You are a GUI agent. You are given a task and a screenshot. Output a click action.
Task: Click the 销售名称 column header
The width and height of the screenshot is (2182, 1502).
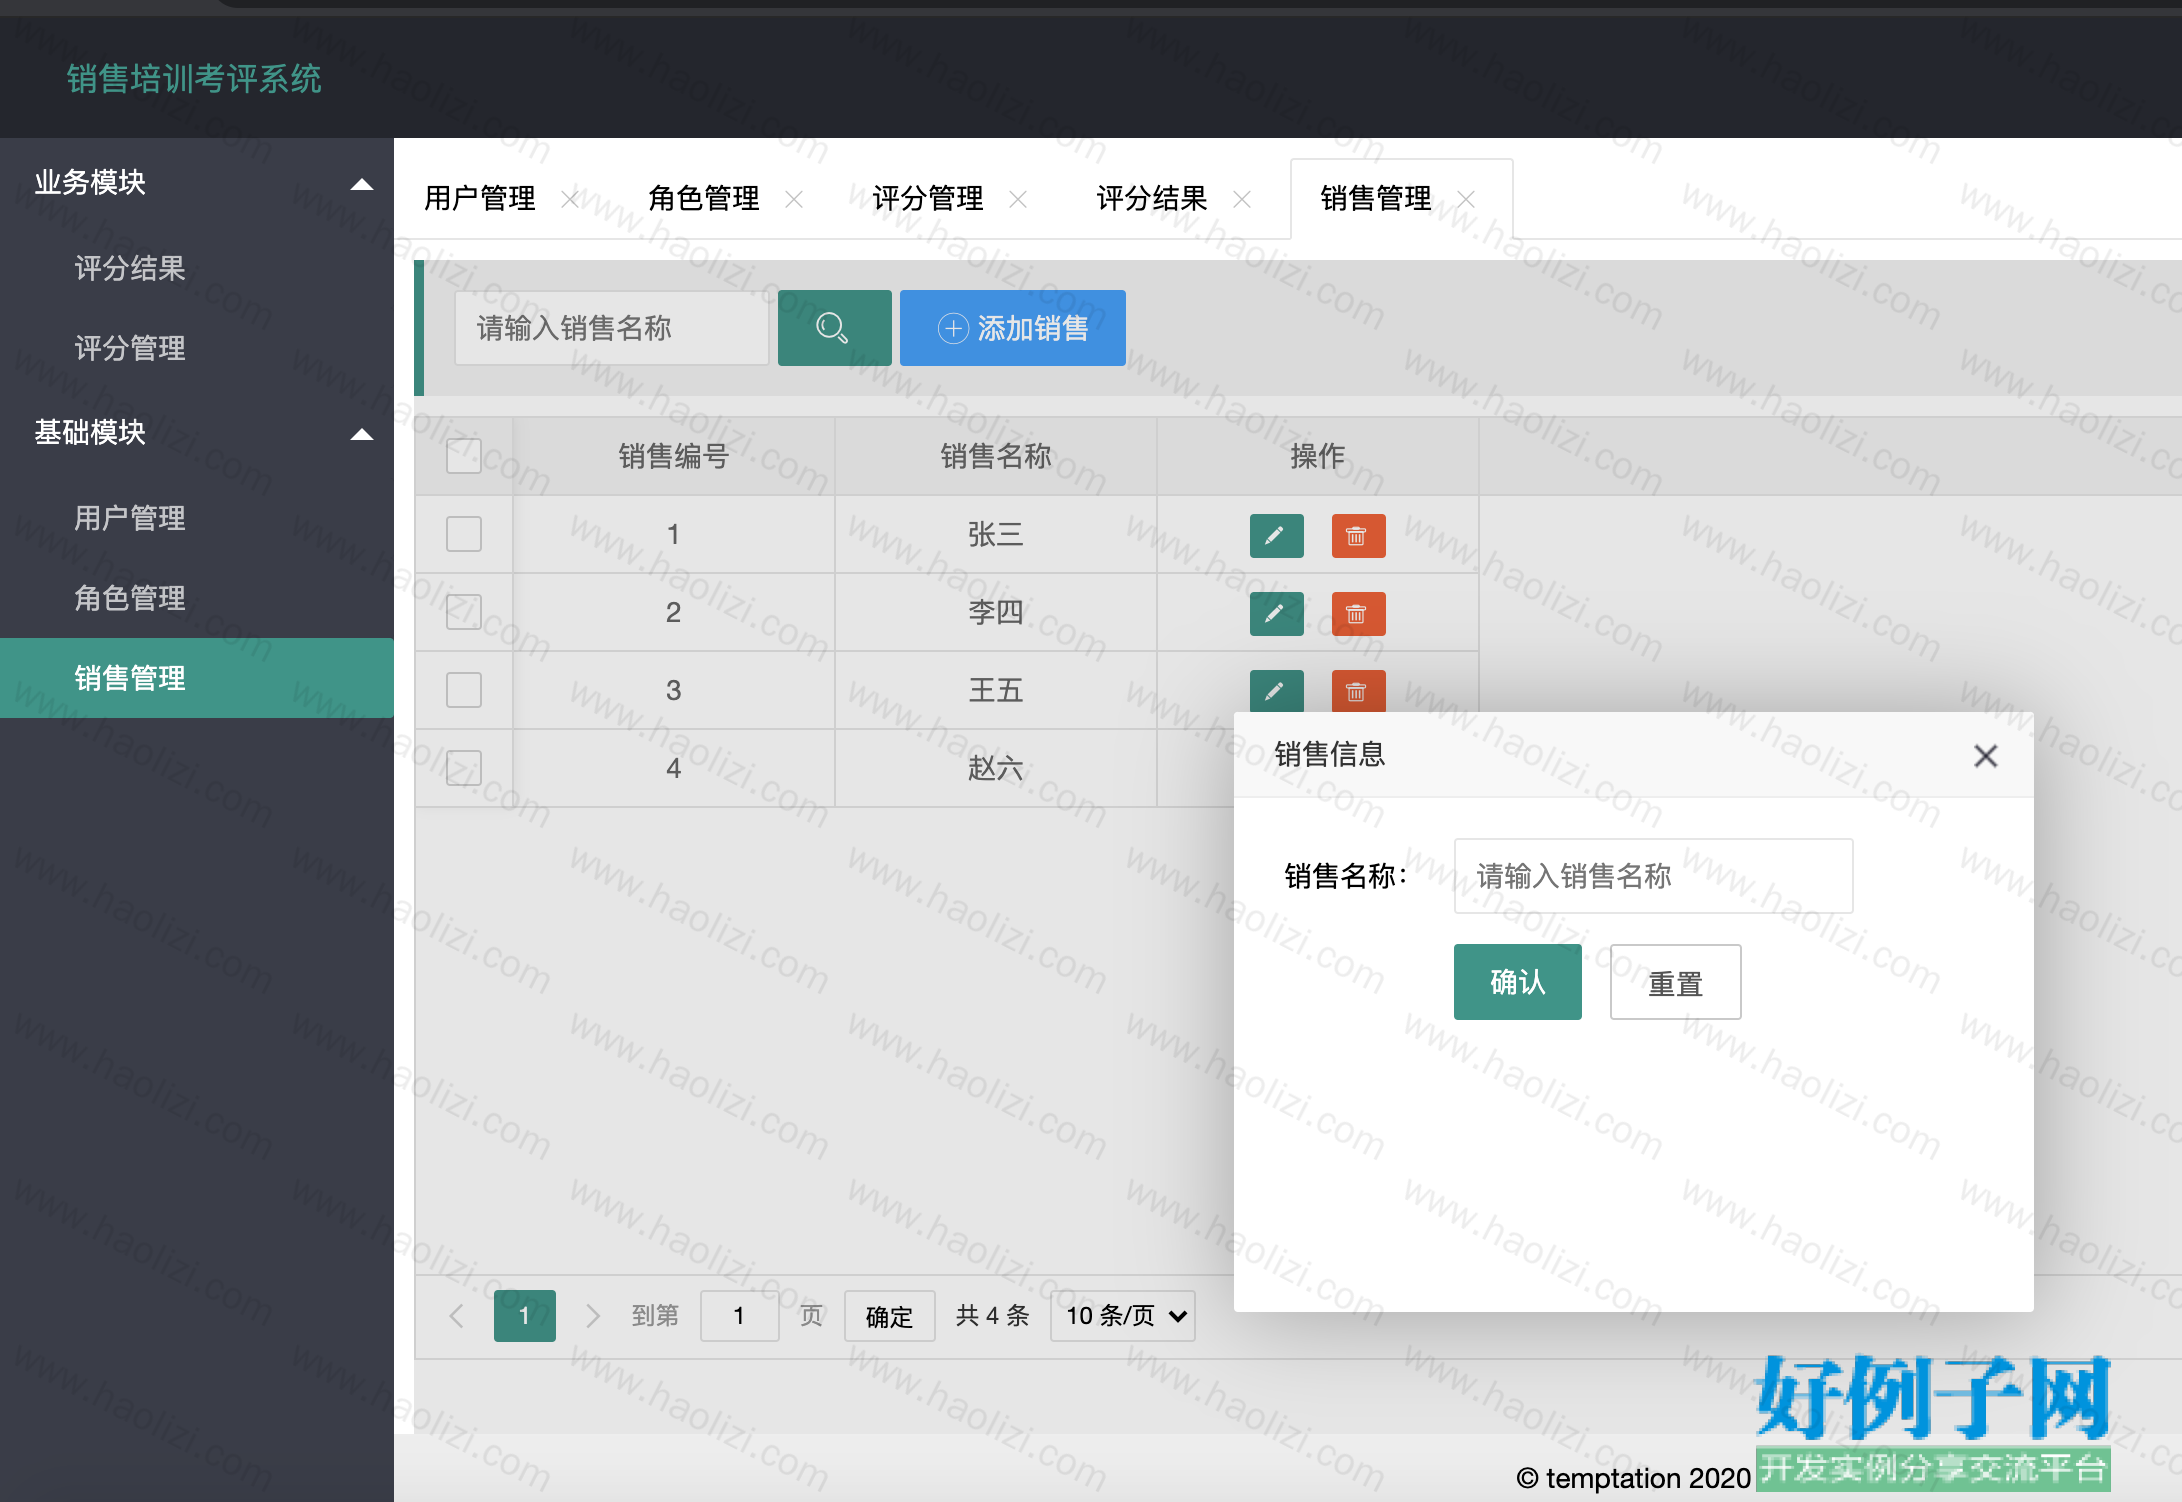[x=996, y=456]
